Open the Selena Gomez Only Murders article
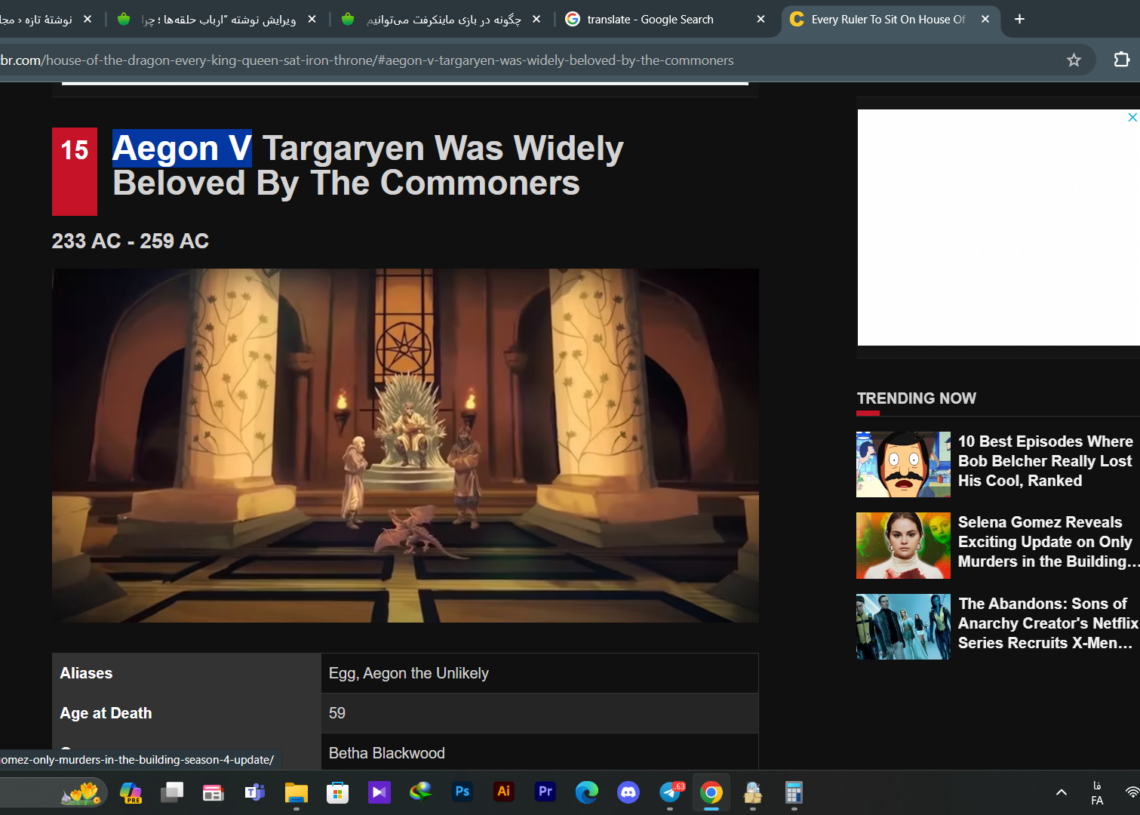The width and height of the screenshot is (1140, 815). click(x=1046, y=542)
